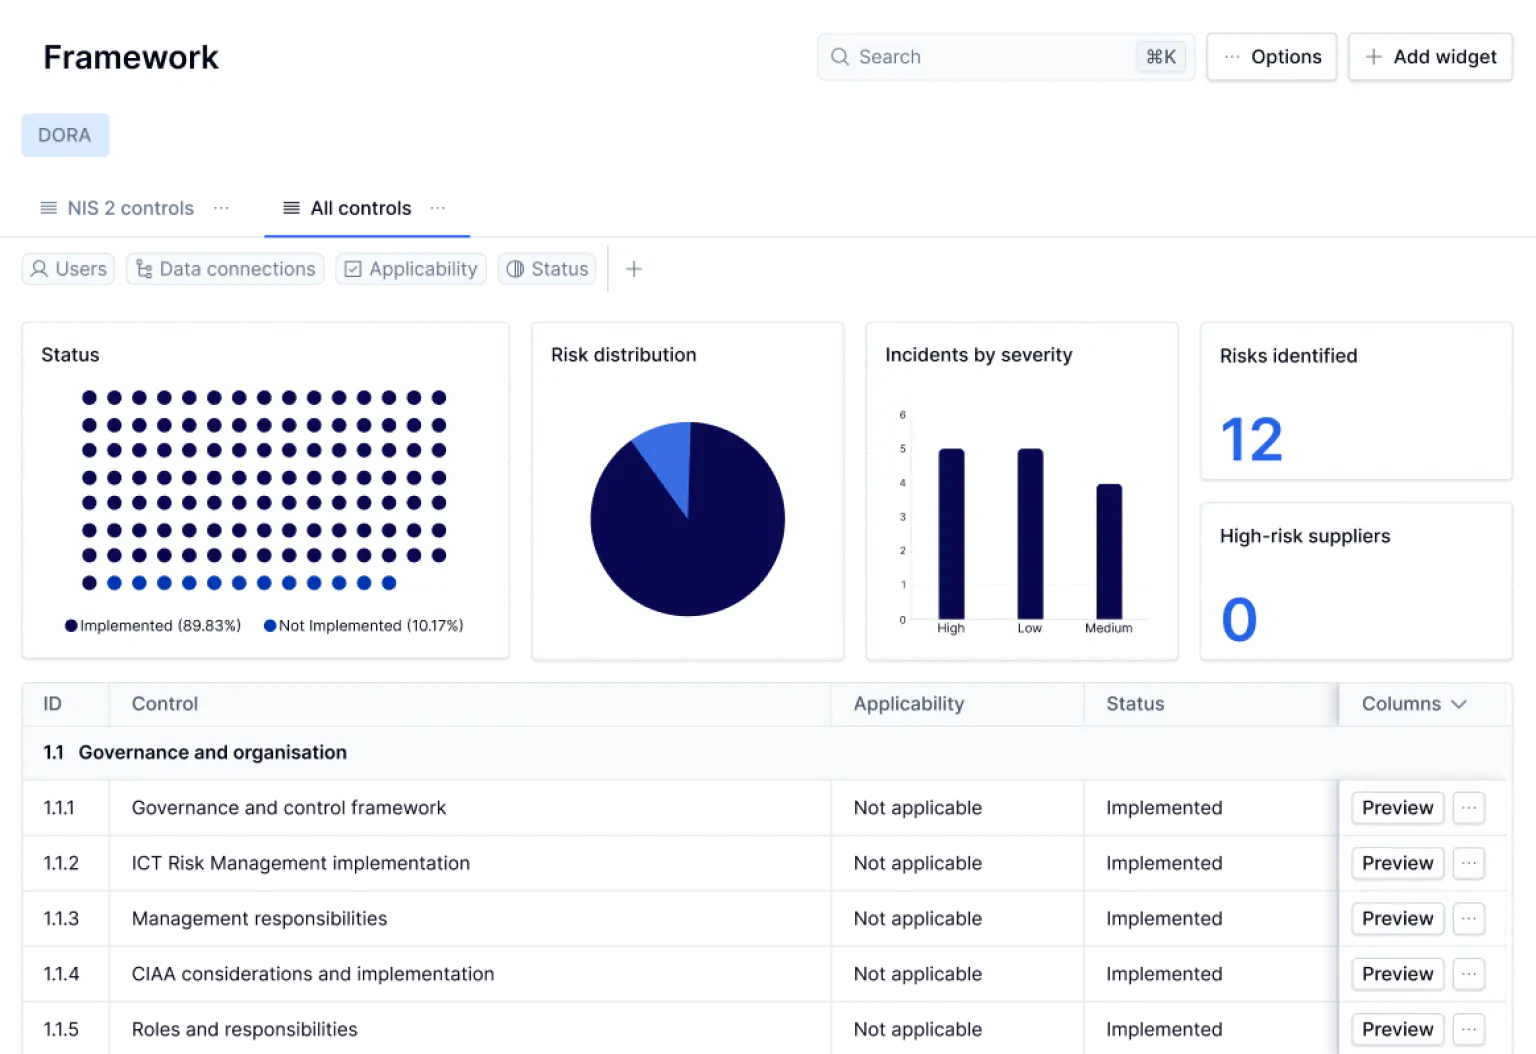Click the ellipsis icon on the Options button
This screenshot has height=1054, width=1536.
[1232, 57]
